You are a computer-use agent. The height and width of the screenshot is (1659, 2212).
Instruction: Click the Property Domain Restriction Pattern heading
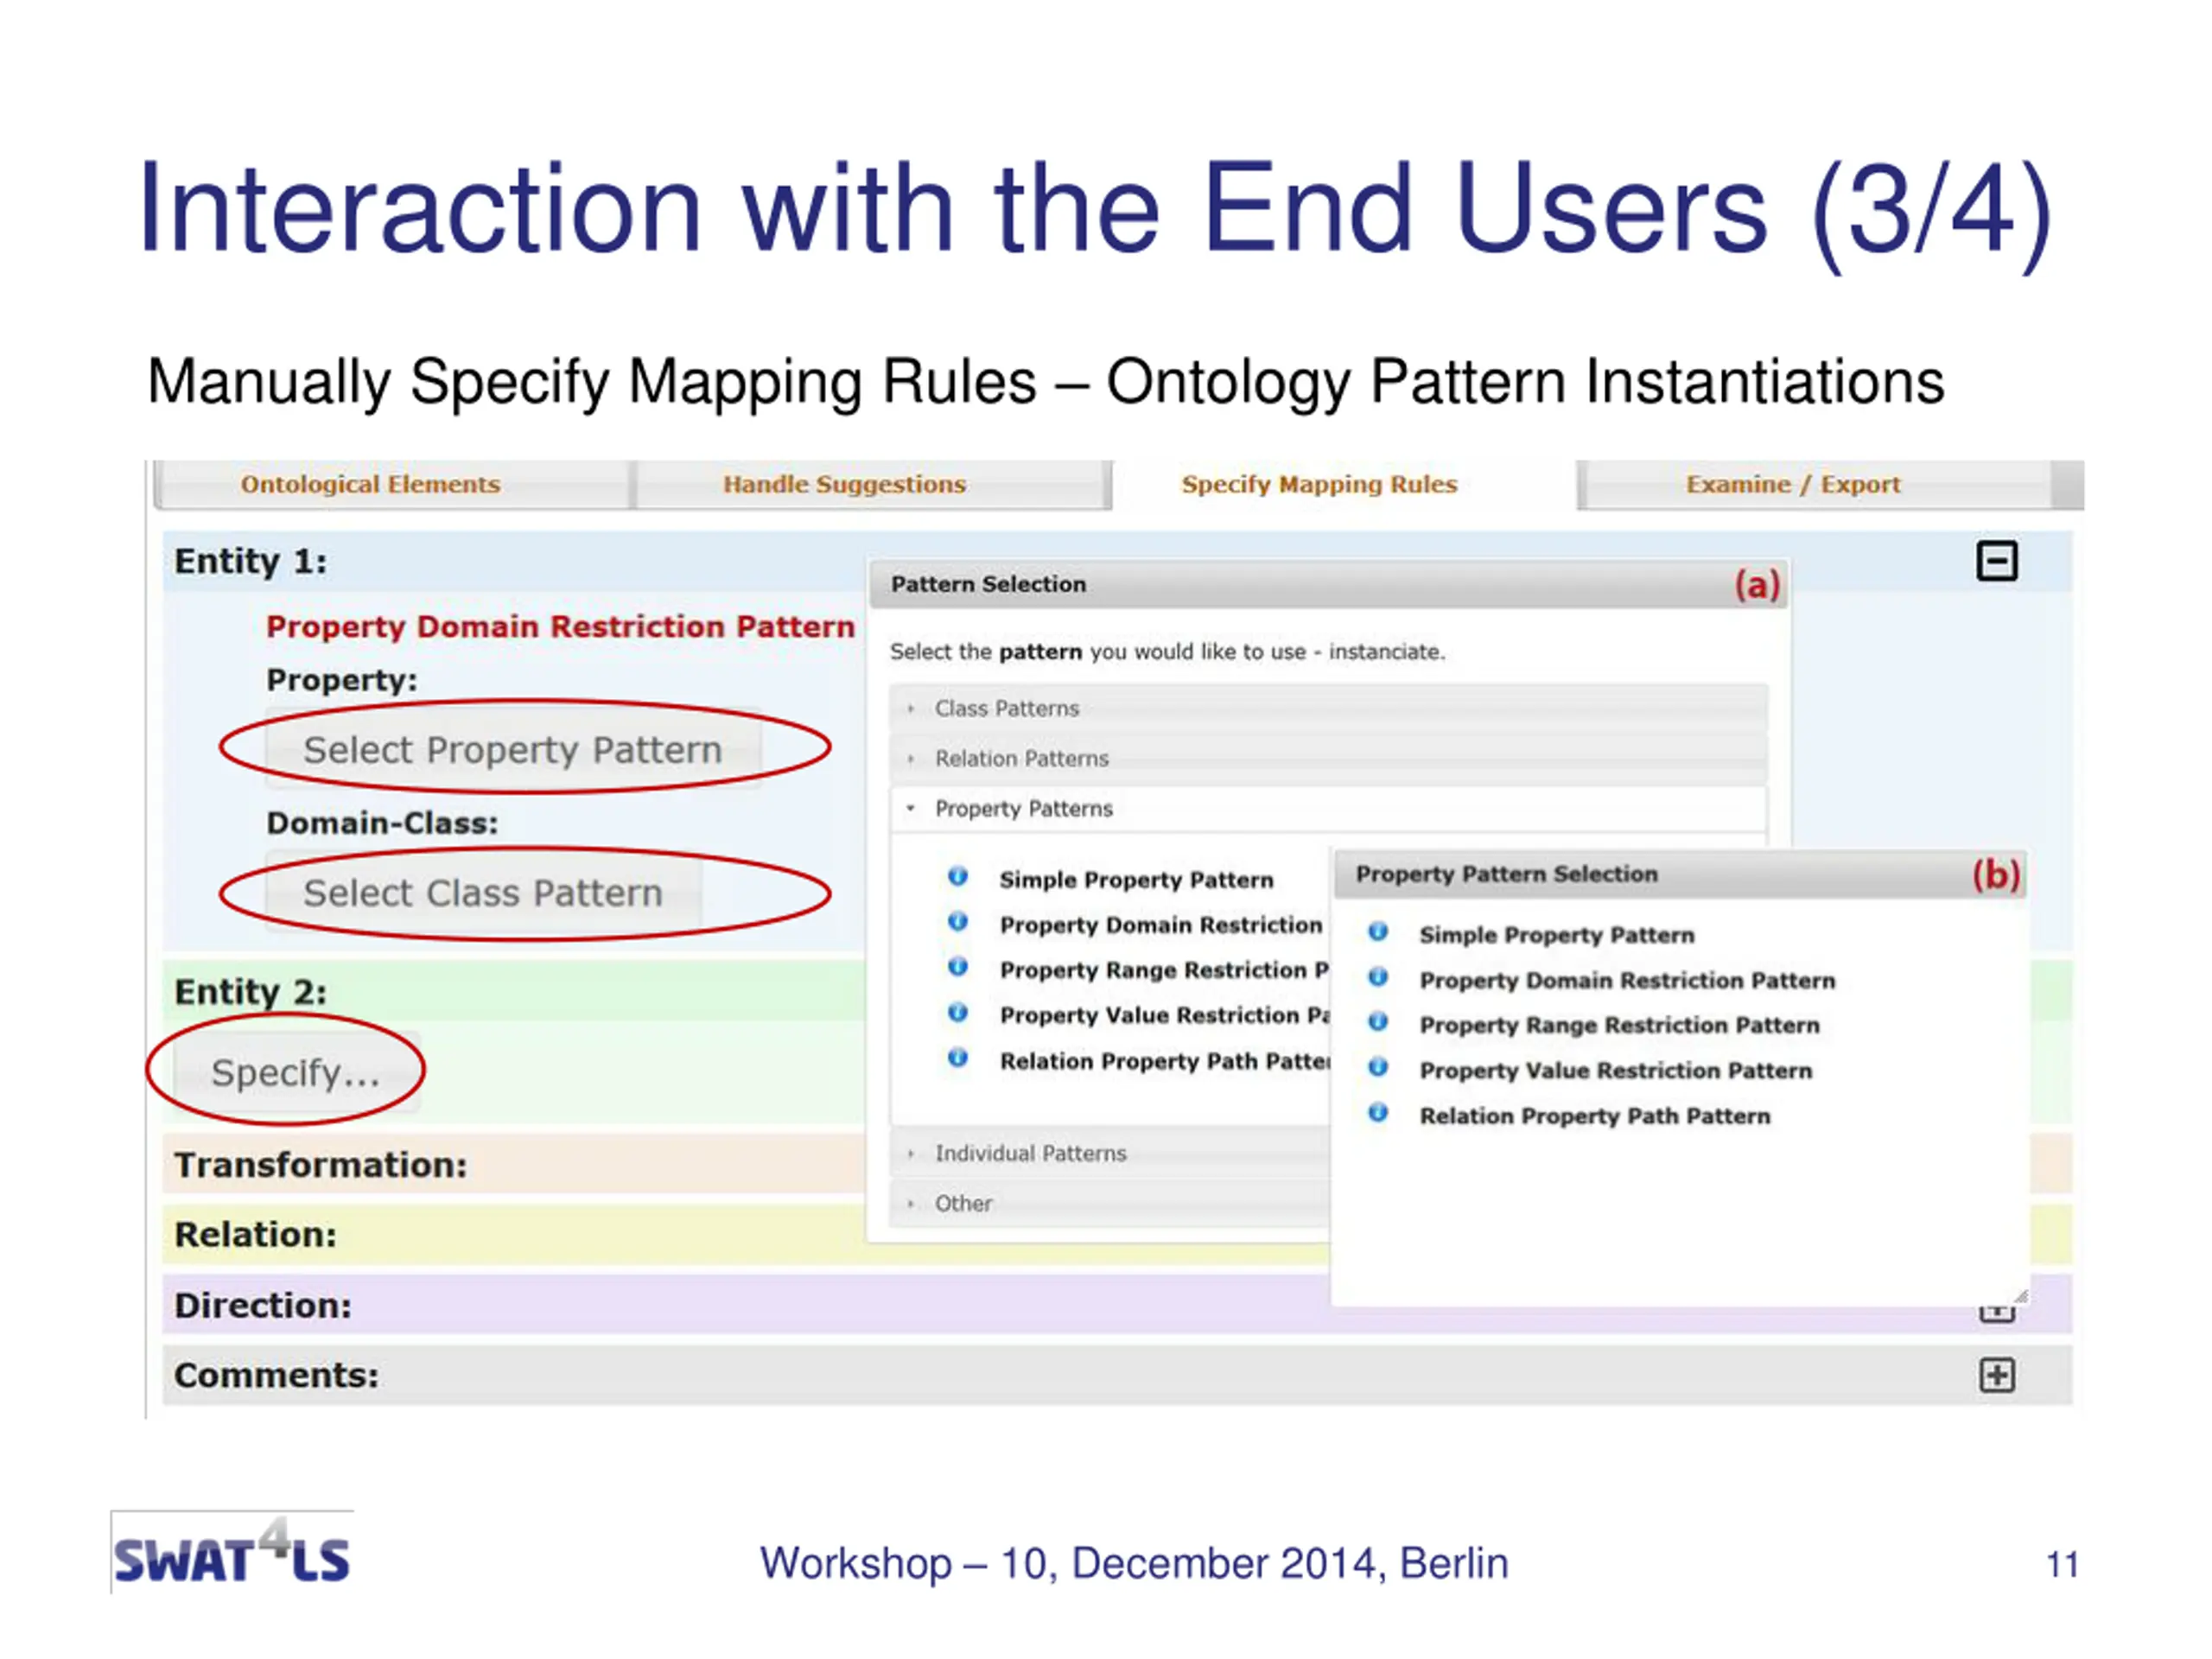pyautogui.click(x=560, y=626)
